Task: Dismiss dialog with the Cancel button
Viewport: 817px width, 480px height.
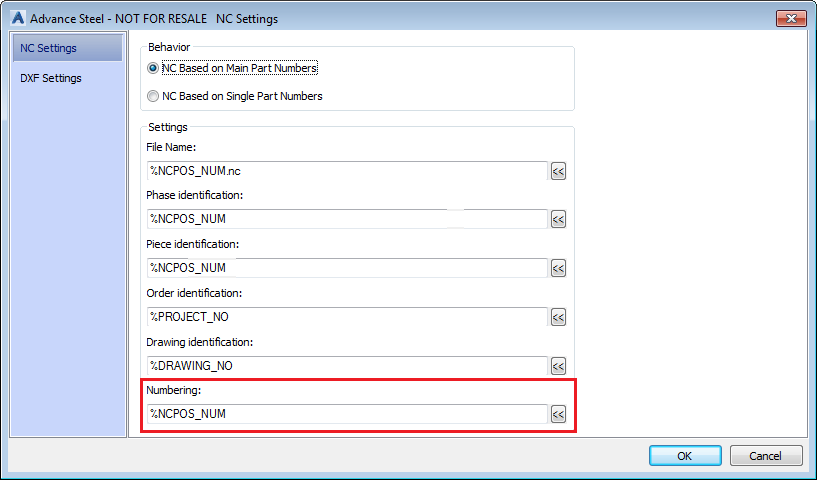Action: coord(765,456)
